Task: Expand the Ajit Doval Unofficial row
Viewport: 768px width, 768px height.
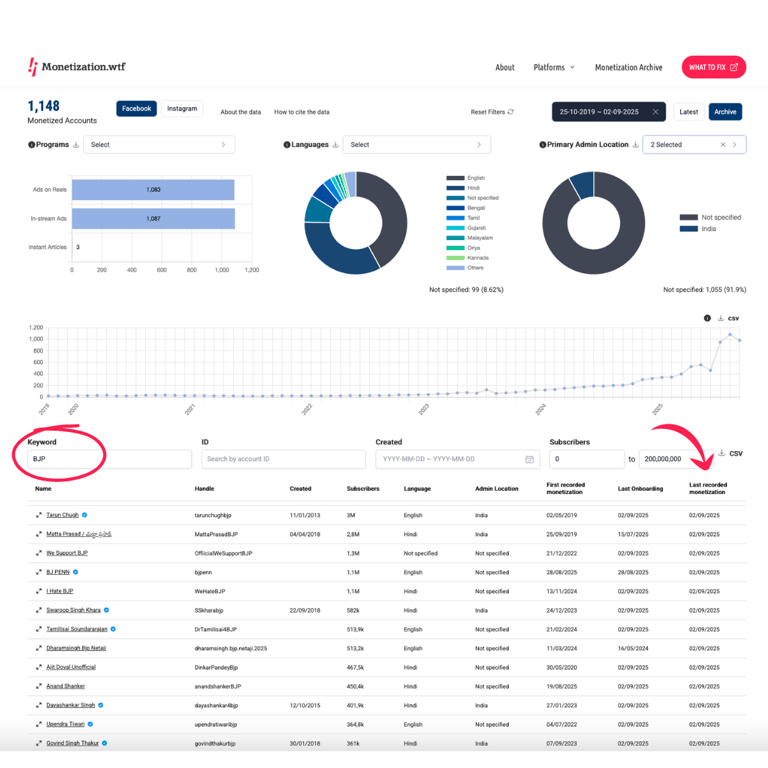Action: (39, 667)
